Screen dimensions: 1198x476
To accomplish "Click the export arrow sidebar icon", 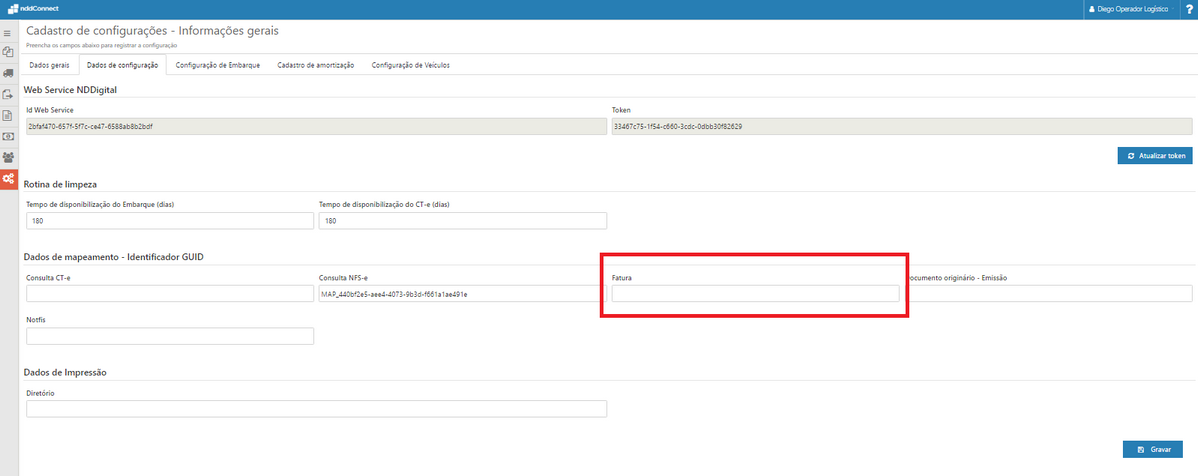I will (8, 95).
